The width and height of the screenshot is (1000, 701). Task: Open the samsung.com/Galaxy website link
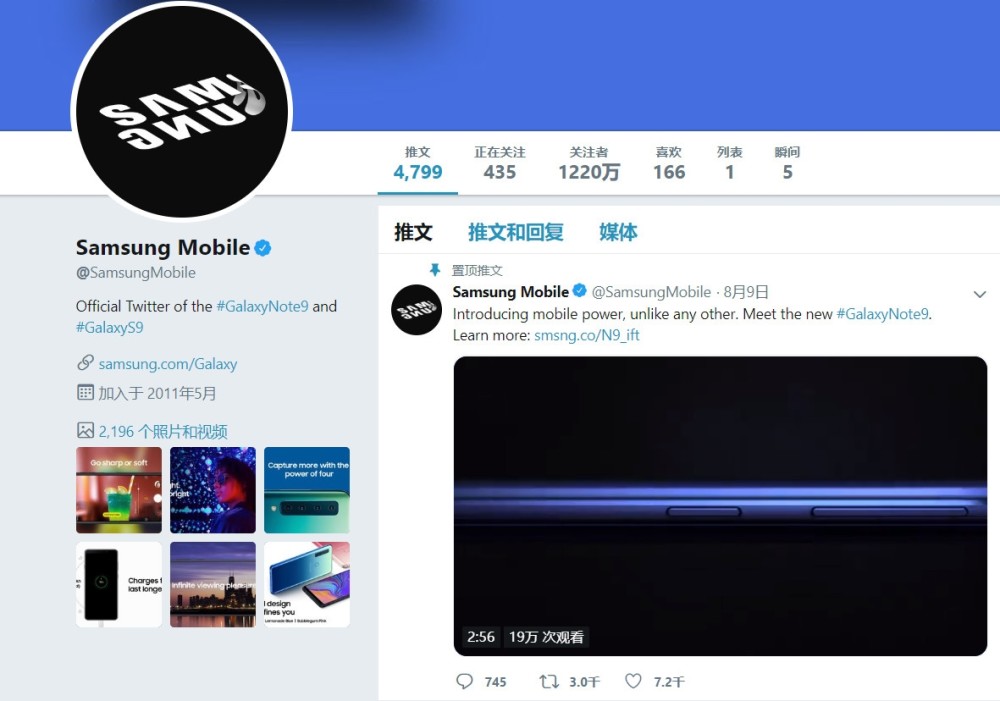click(168, 364)
